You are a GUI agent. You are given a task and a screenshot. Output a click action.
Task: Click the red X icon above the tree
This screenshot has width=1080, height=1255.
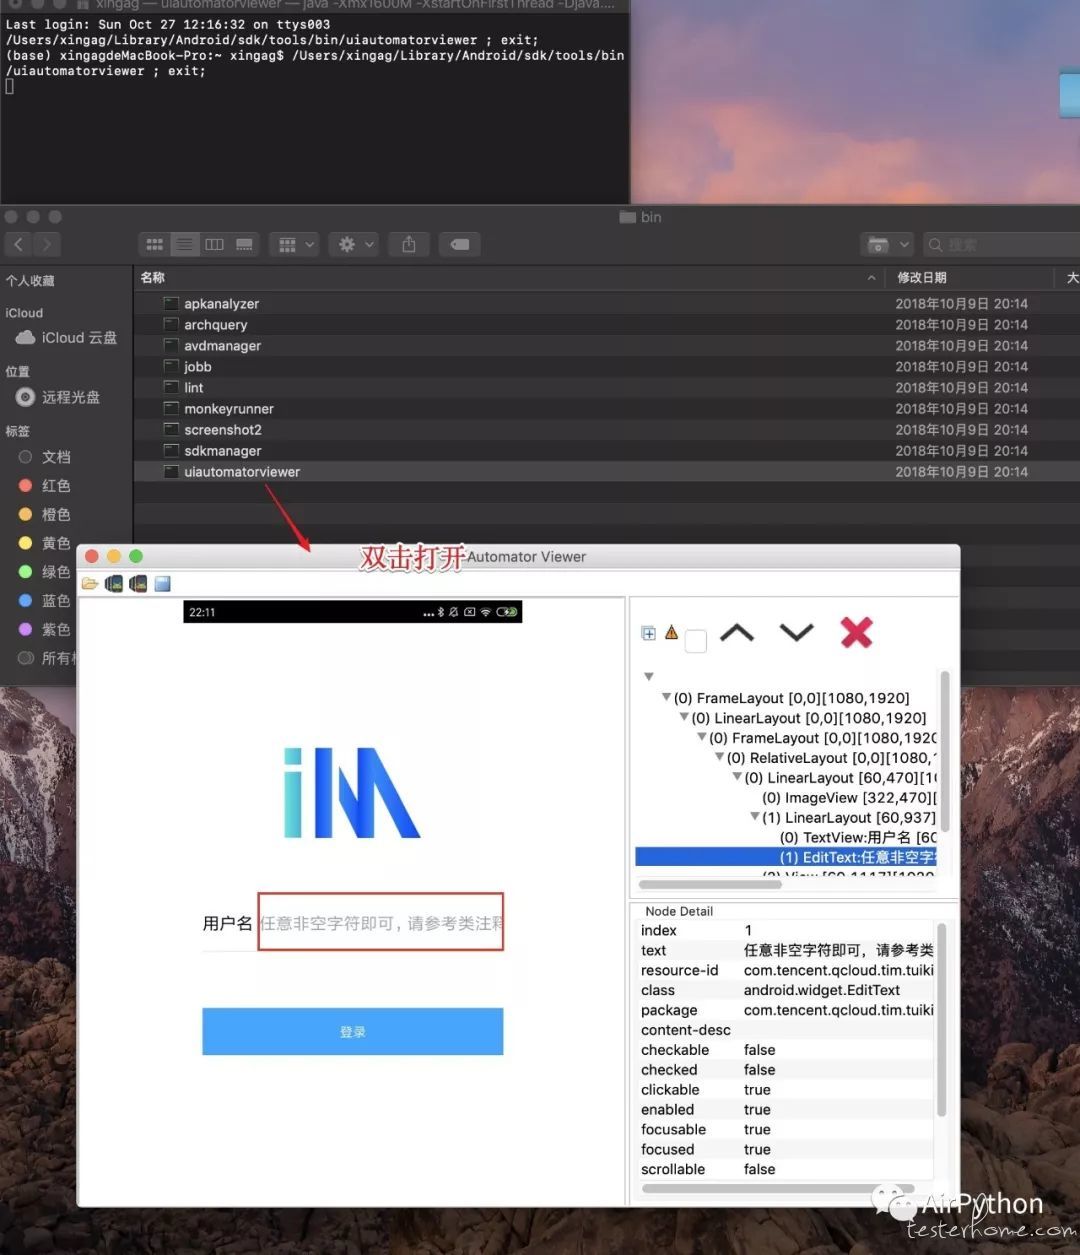(x=856, y=632)
